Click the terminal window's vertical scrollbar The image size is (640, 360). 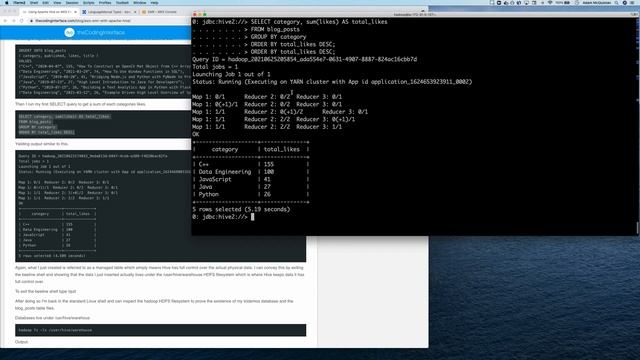(x=638, y=228)
